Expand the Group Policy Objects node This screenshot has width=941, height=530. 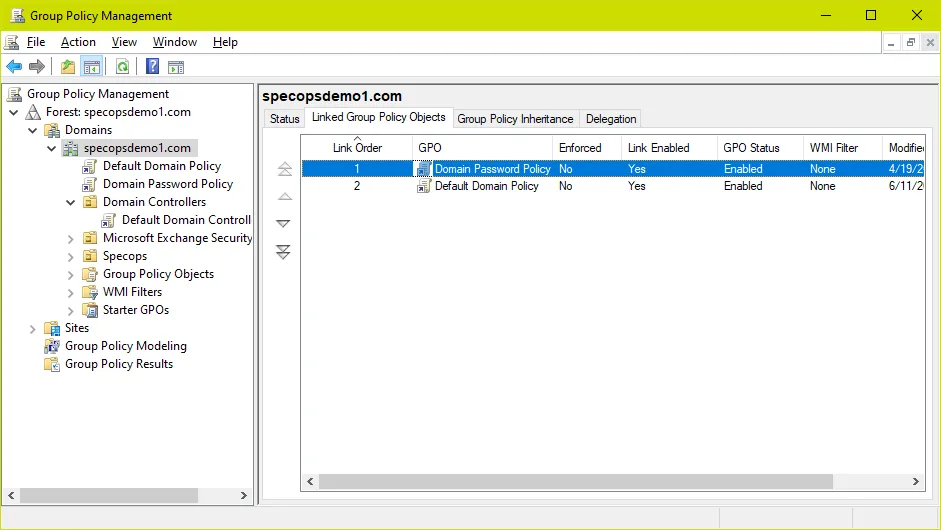pos(70,275)
